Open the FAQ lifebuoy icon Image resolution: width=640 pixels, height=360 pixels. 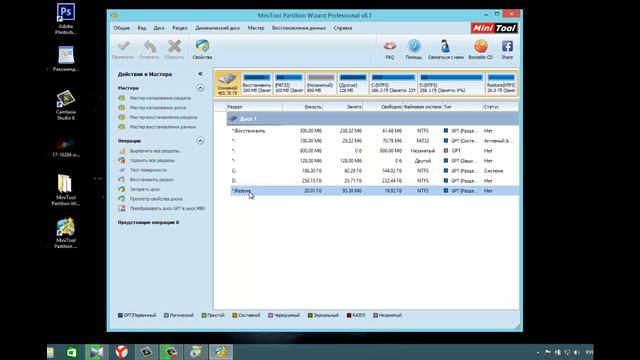(390, 47)
